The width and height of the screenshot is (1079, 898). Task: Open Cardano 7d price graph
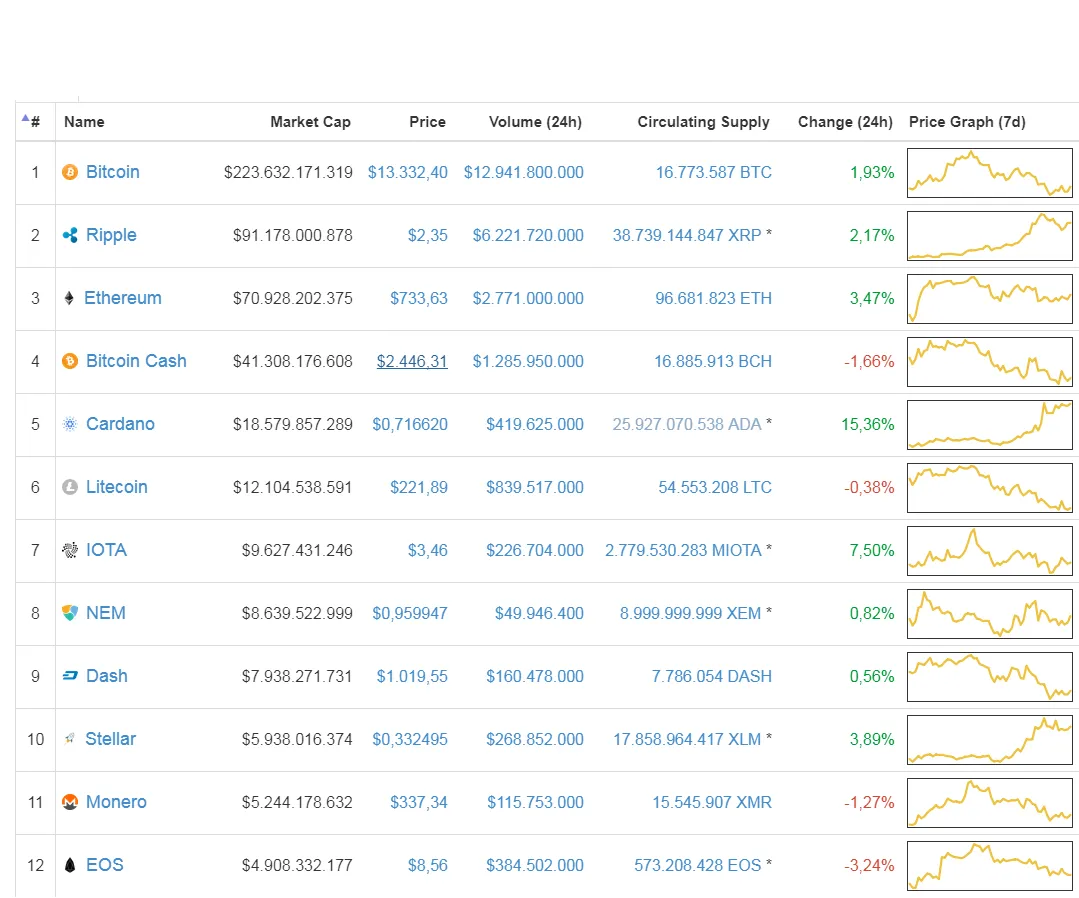click(990, 425)
